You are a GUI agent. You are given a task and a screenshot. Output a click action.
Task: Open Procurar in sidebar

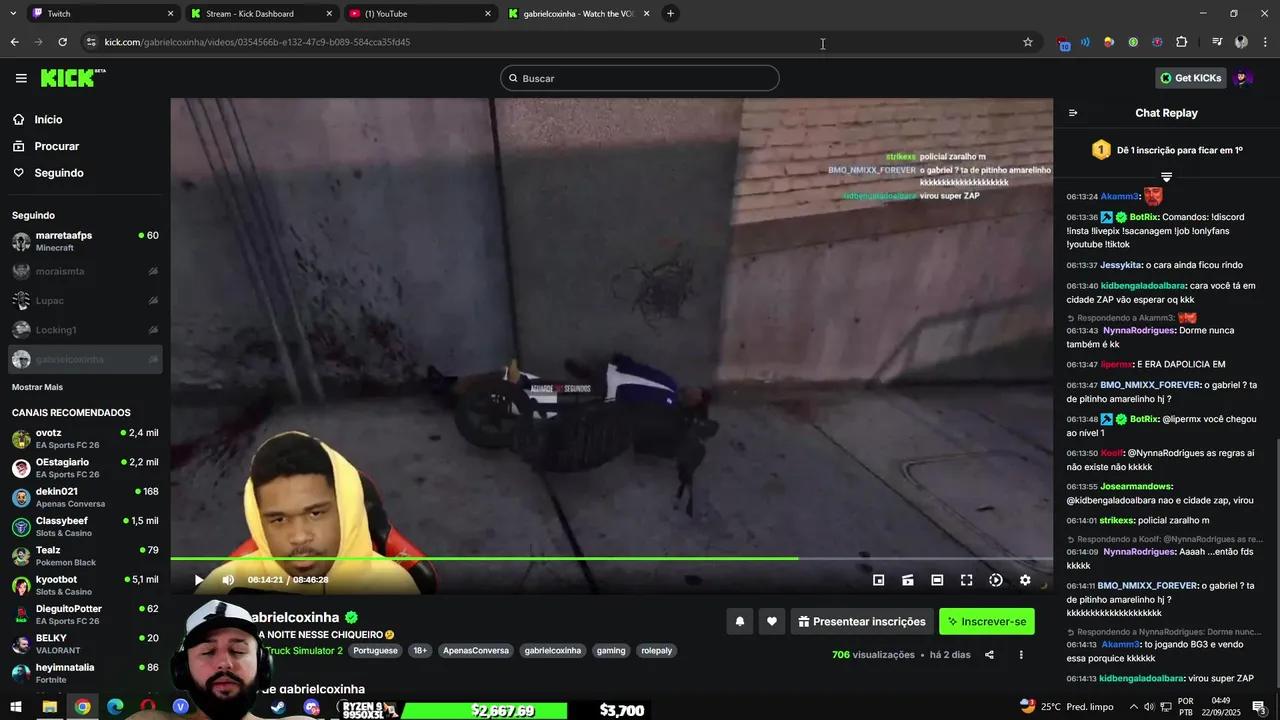[56, 146]
